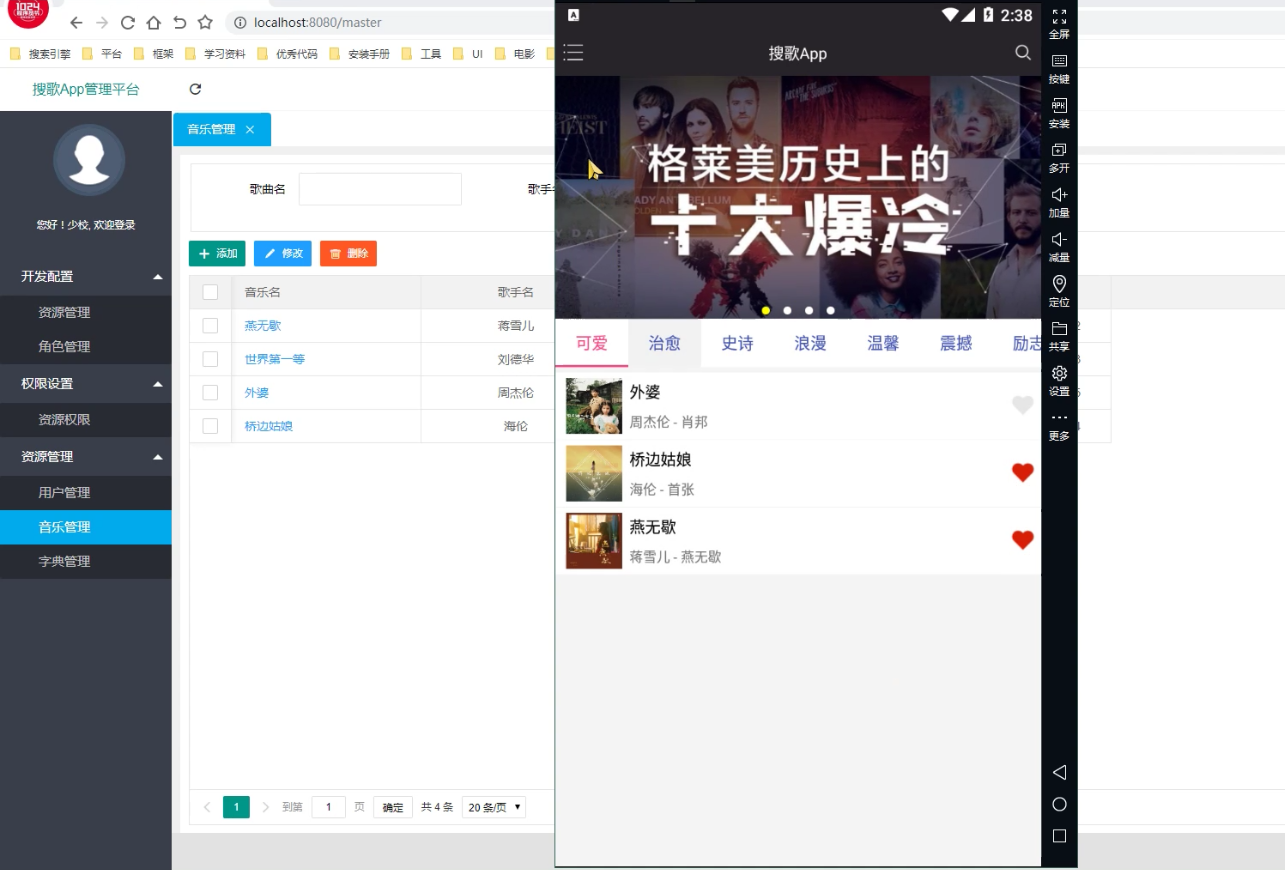Screen dimensions: 1285x870
Task: Click the fourth banner carousel dot
Action: 830,310
